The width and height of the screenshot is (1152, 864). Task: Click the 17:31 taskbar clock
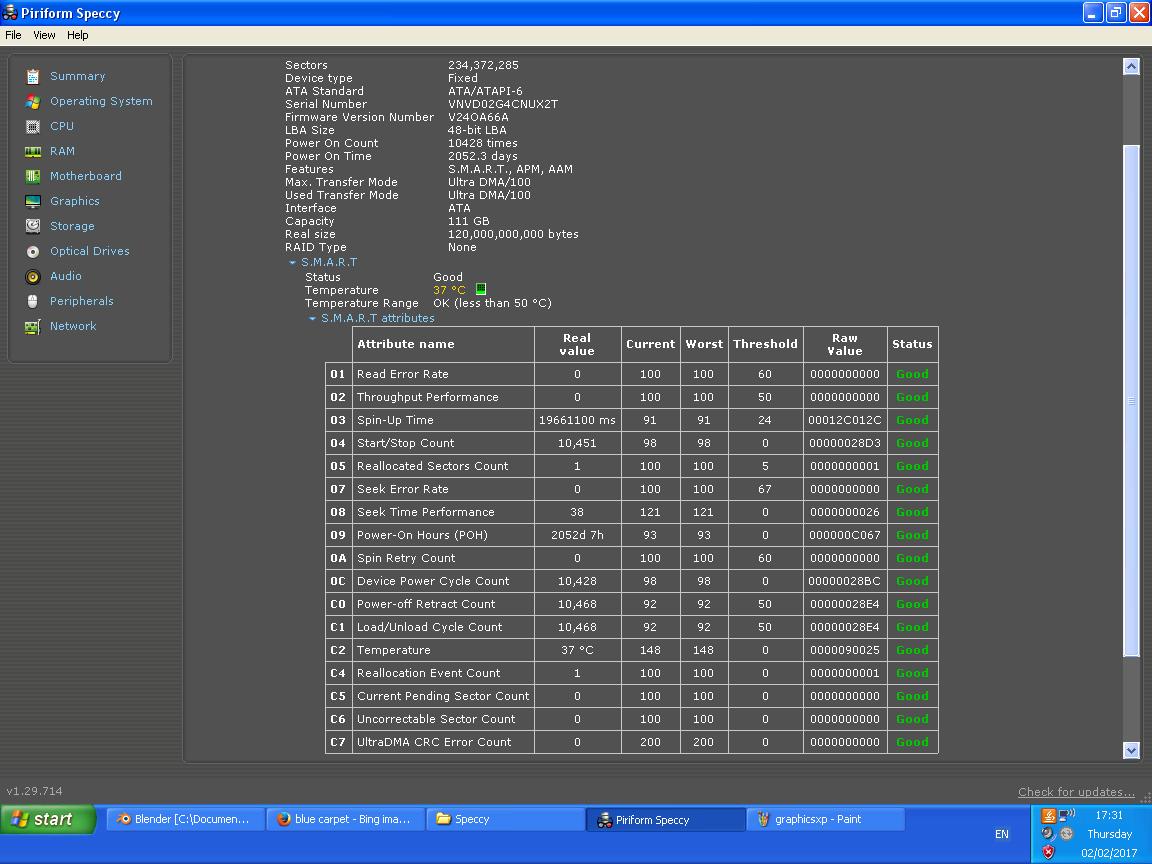coord(1109,815)
